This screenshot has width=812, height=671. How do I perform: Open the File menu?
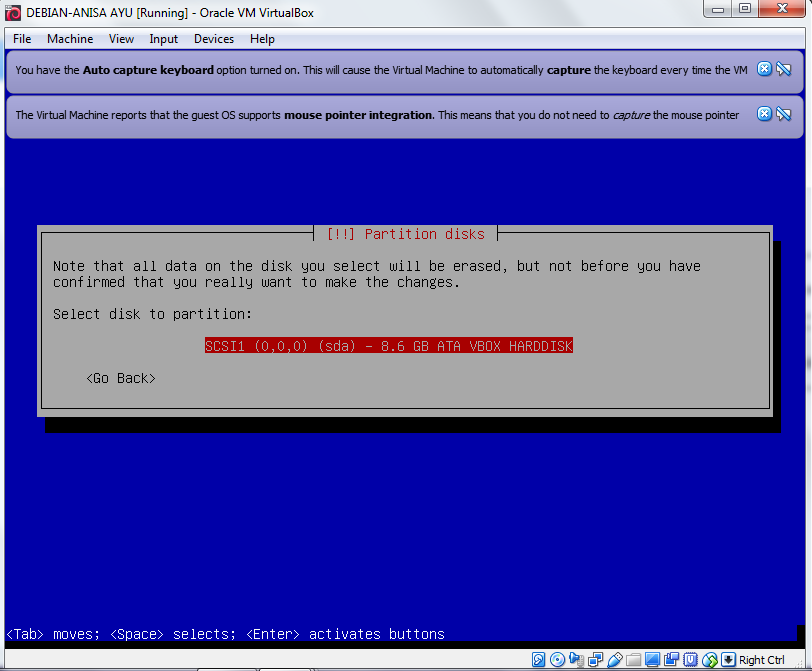point(22,39)
